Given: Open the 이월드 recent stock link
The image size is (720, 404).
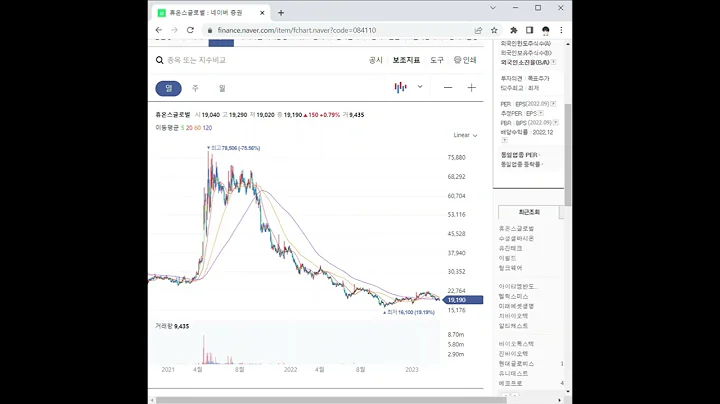Looking at the screenshot, I should point(507,258).
